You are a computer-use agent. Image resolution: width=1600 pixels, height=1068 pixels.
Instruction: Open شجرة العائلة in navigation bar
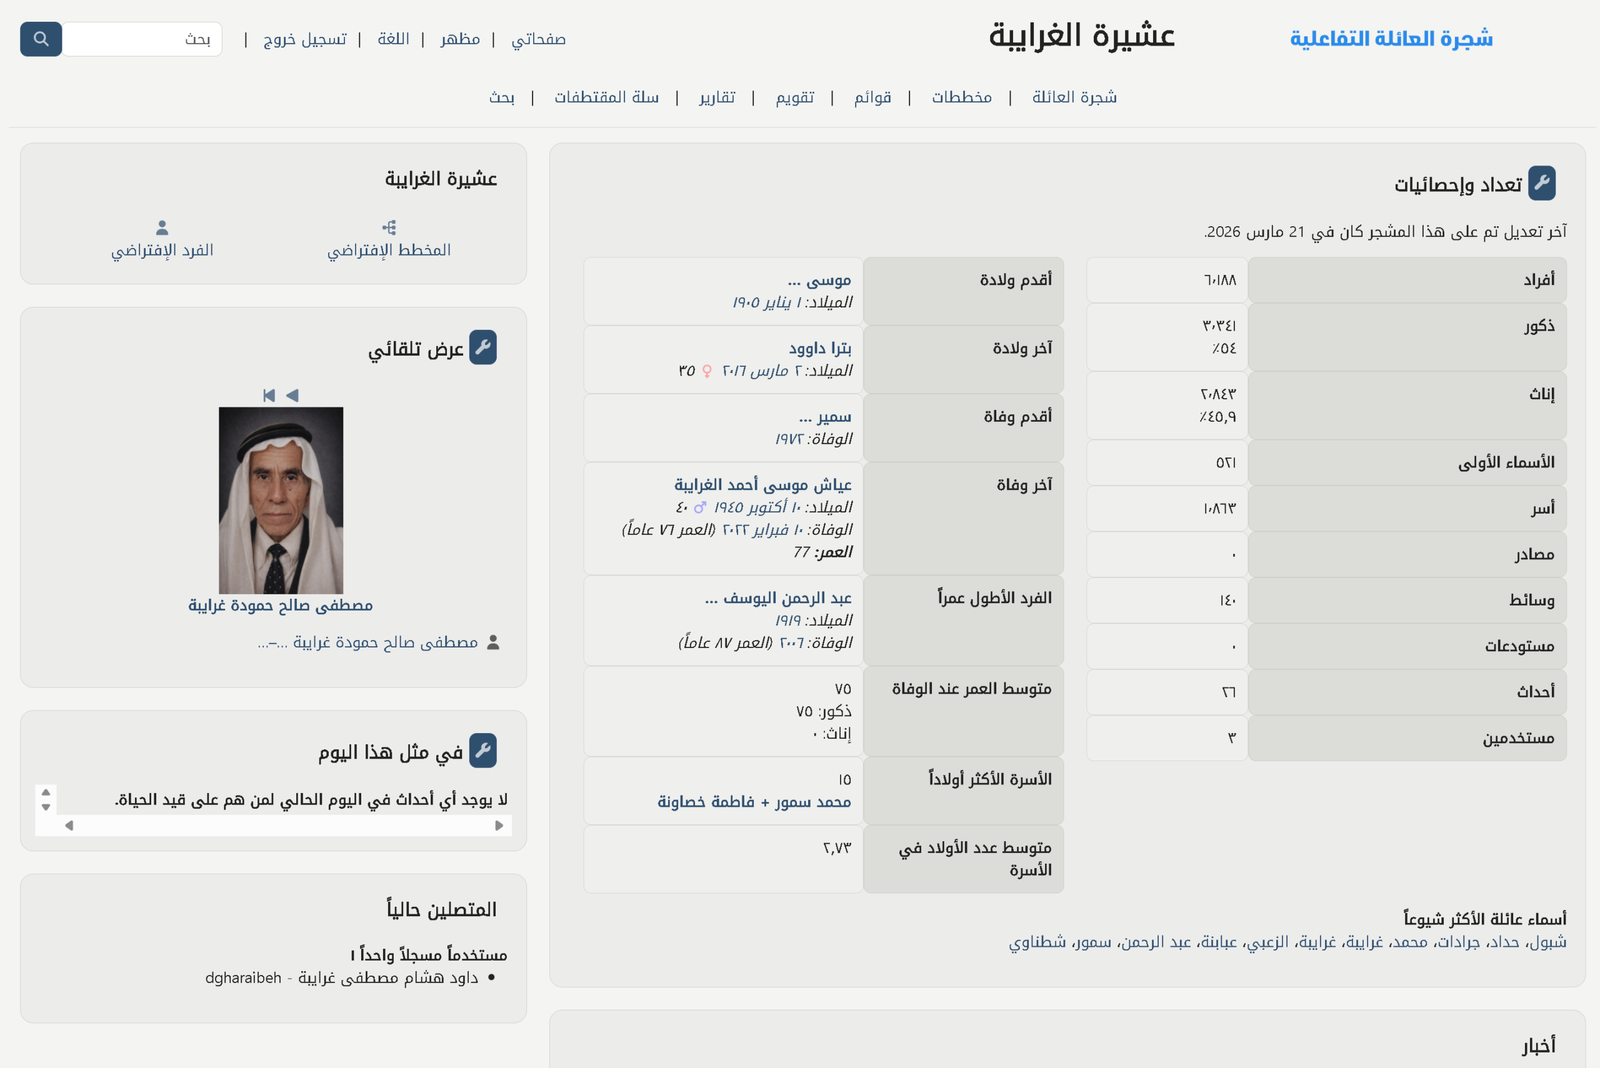[1074, 97]
